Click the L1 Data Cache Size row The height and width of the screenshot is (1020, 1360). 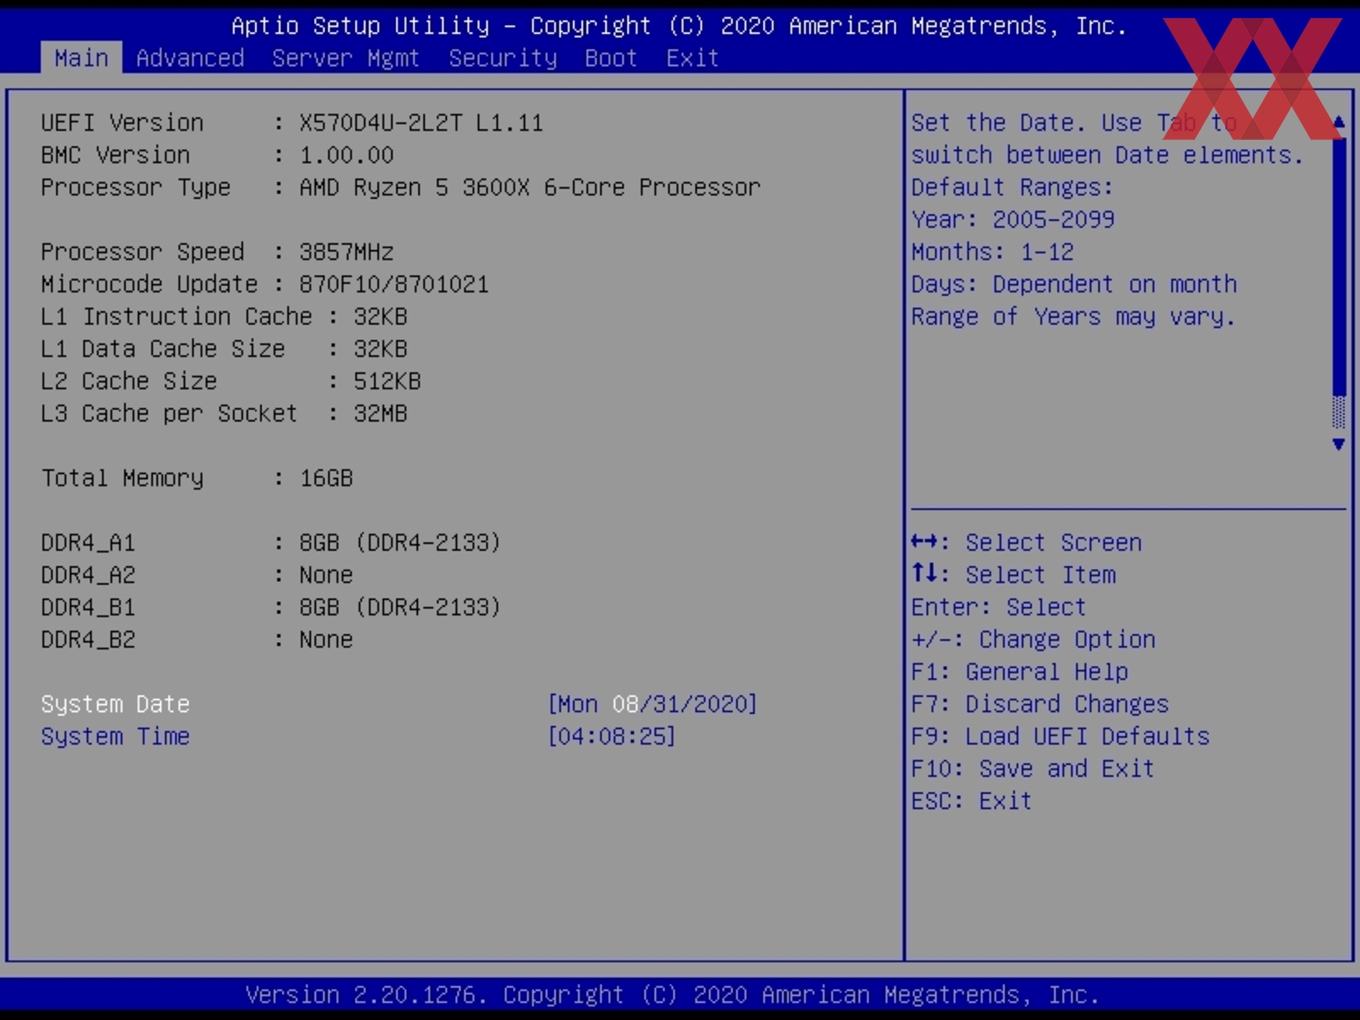[x=224, y=349]
